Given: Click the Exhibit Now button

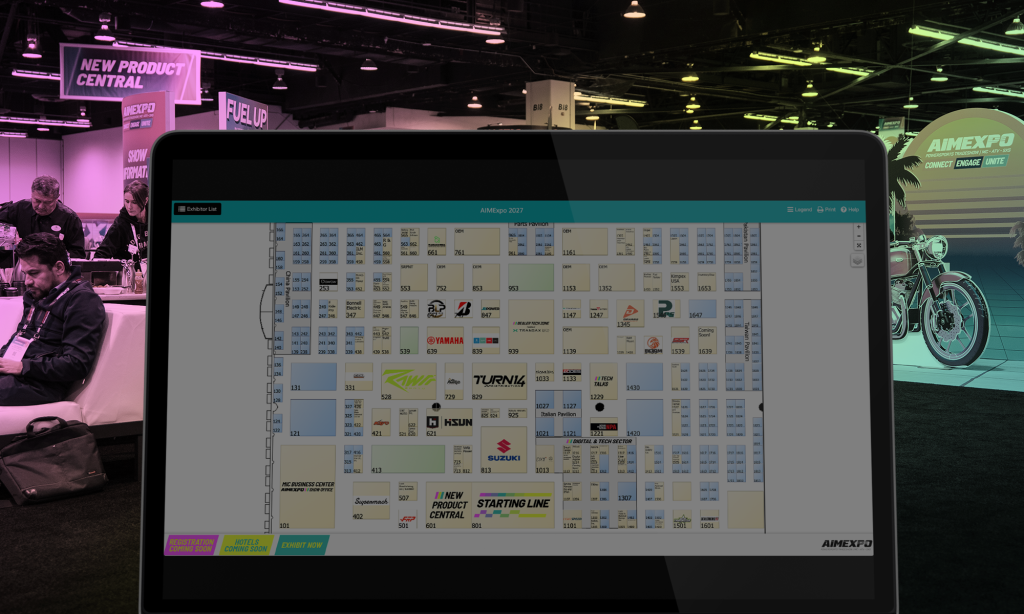Looking at the screenshot, I should click(x=302, y=545).
